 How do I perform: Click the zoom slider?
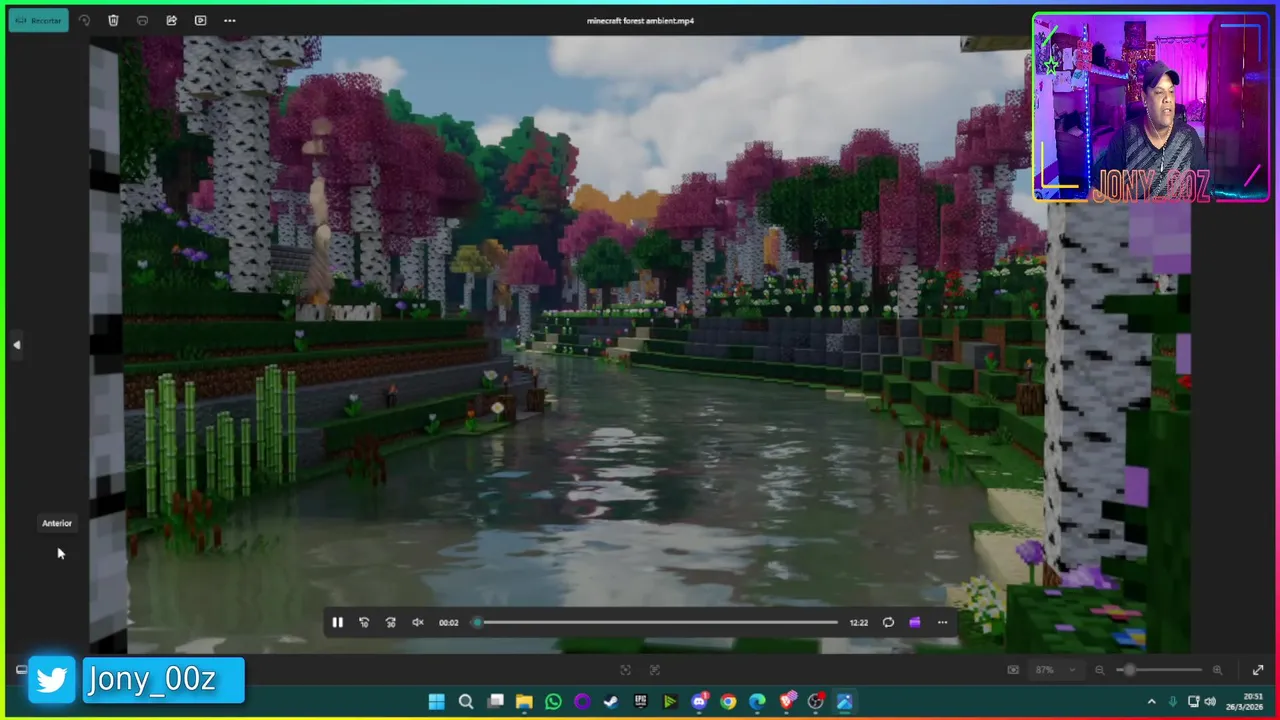click(x=1160, y=670)
